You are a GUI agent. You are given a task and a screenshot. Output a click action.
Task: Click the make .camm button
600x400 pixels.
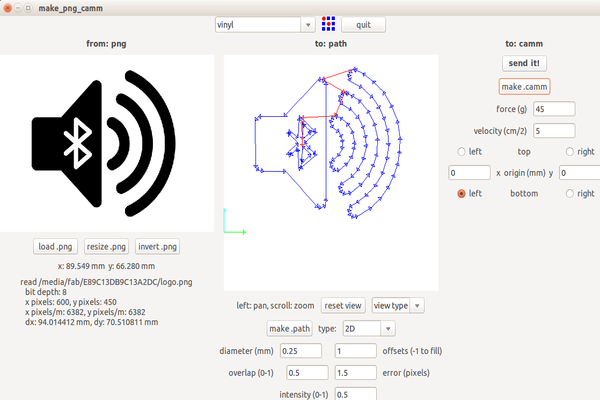click(x=524, y=87)
